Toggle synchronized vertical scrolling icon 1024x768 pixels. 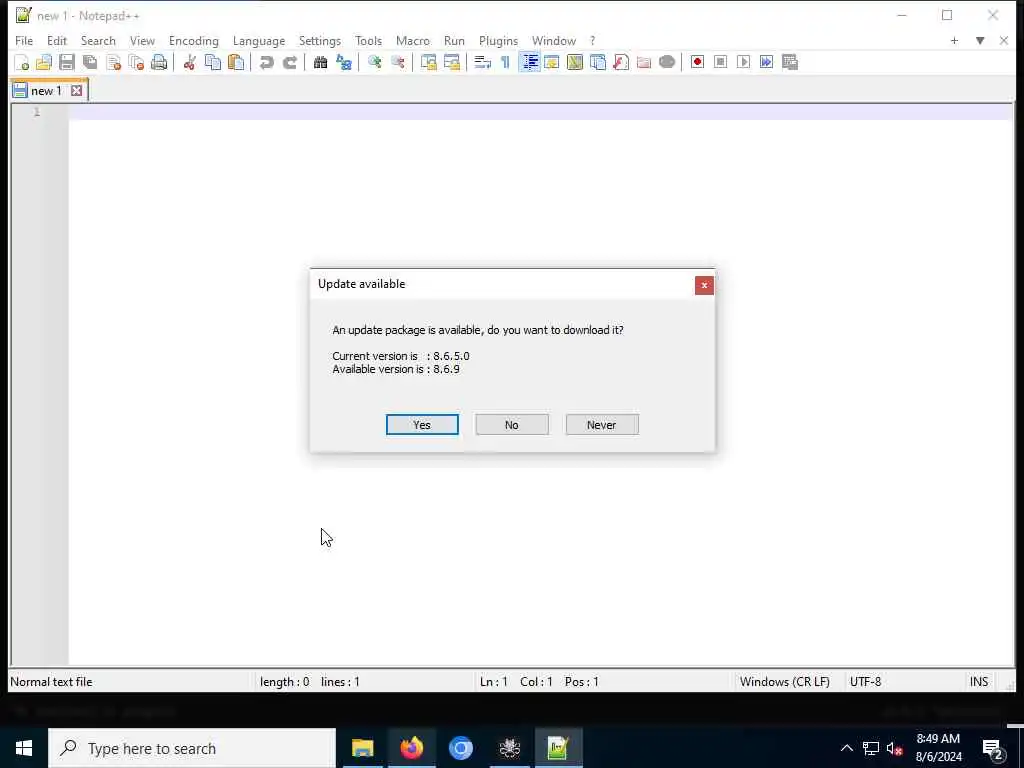[x=428, y=62]
